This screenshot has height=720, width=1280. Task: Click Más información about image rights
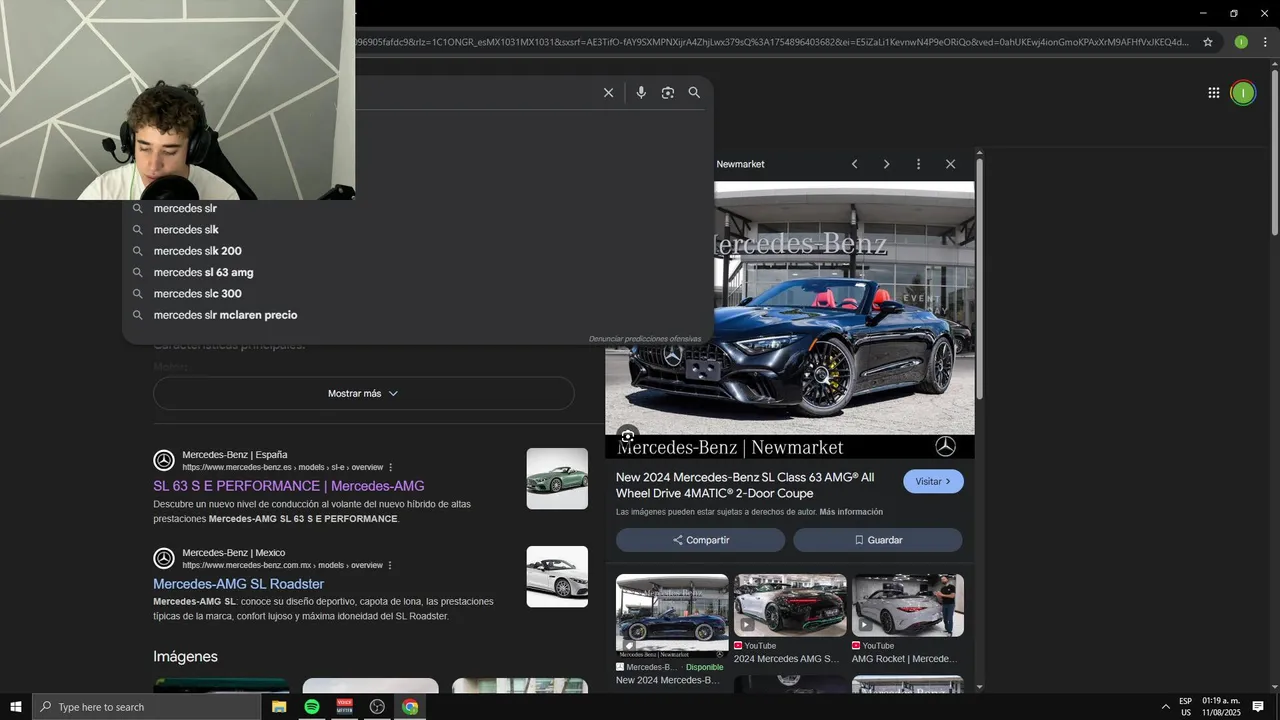coord(851,512)
